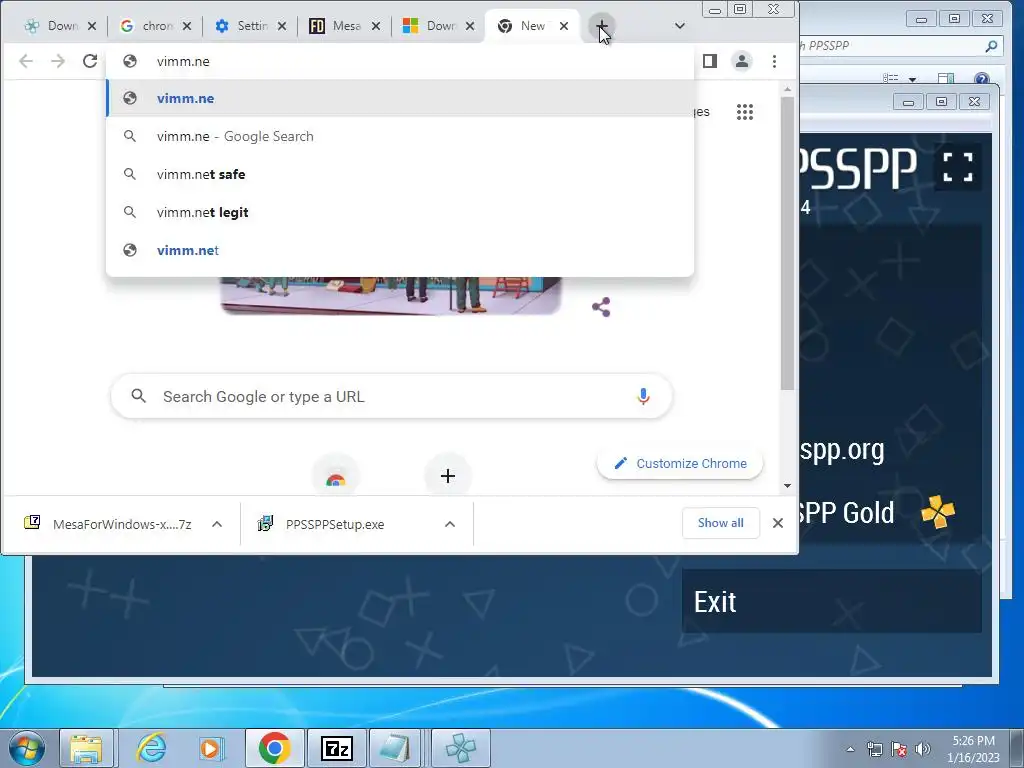
Task: Click the Google search box
Action: point(392,396)
